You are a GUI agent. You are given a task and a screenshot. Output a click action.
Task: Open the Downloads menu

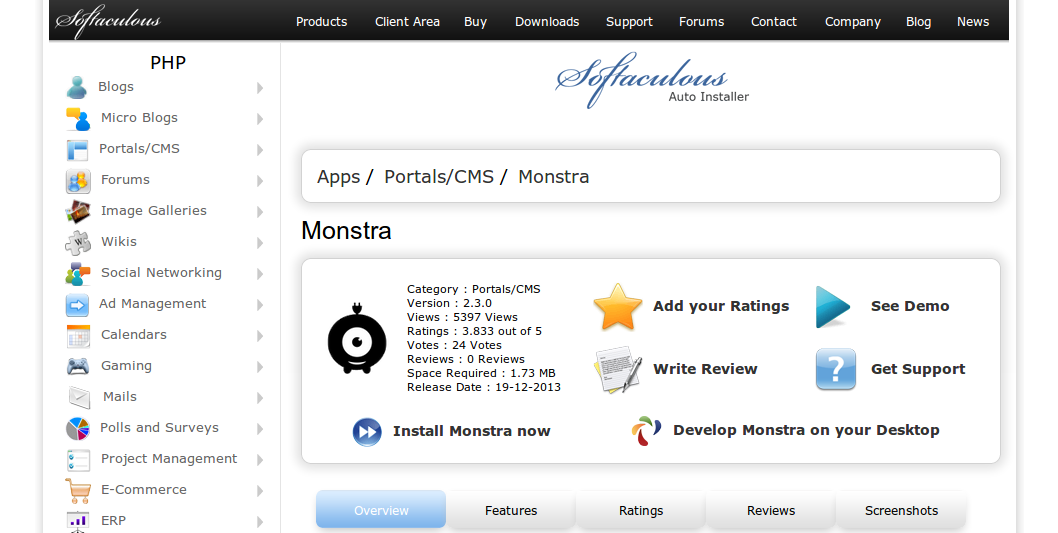pyautogui.click(x=547, y=22)
